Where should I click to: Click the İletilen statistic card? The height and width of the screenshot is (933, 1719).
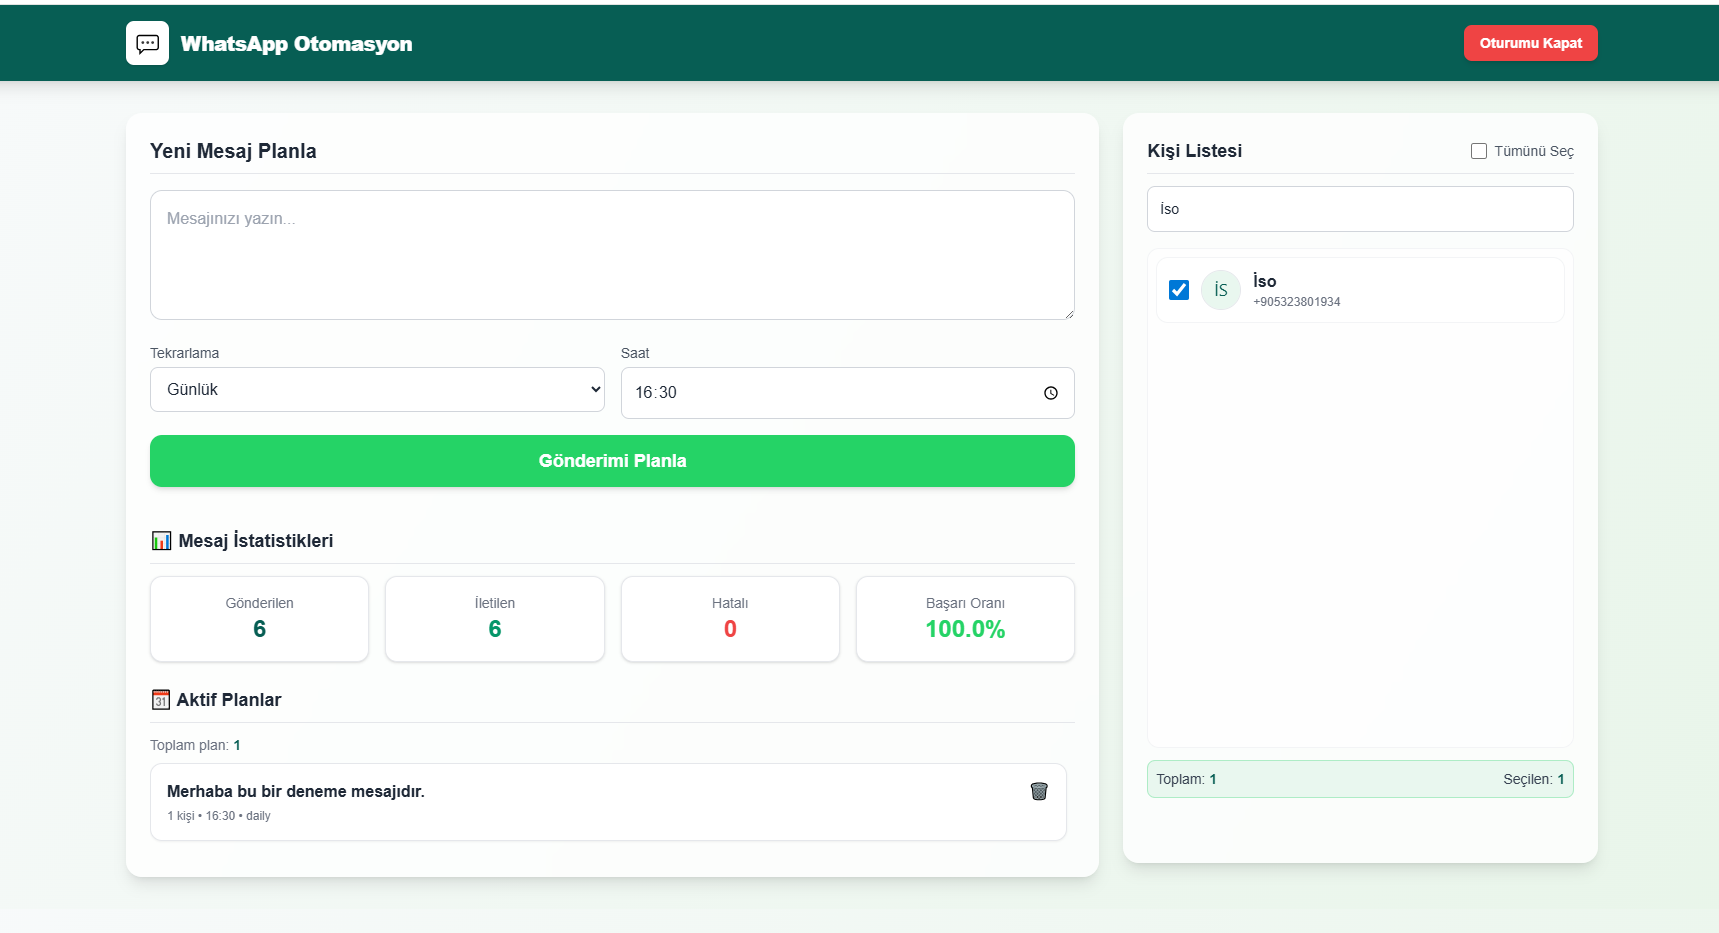(x=495, y=619)
